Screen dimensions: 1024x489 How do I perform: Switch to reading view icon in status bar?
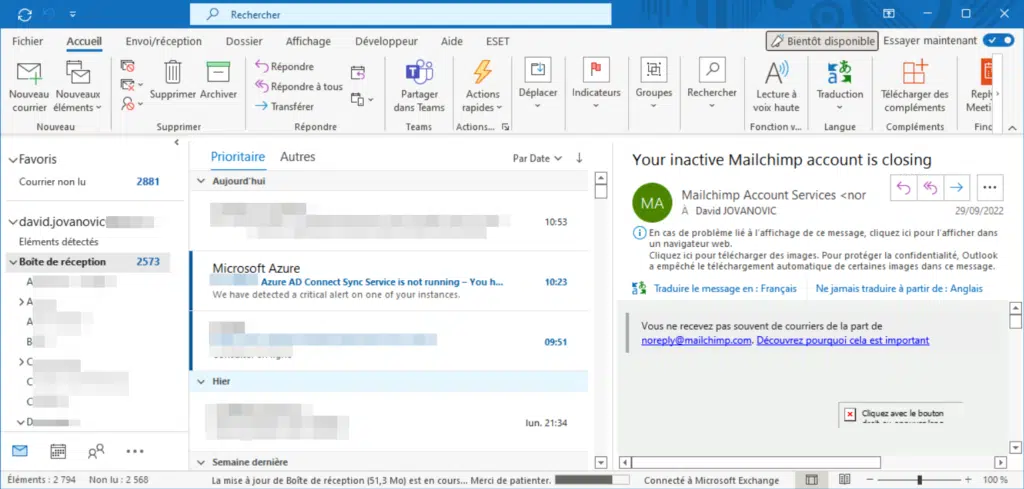(x=844, y=480)
